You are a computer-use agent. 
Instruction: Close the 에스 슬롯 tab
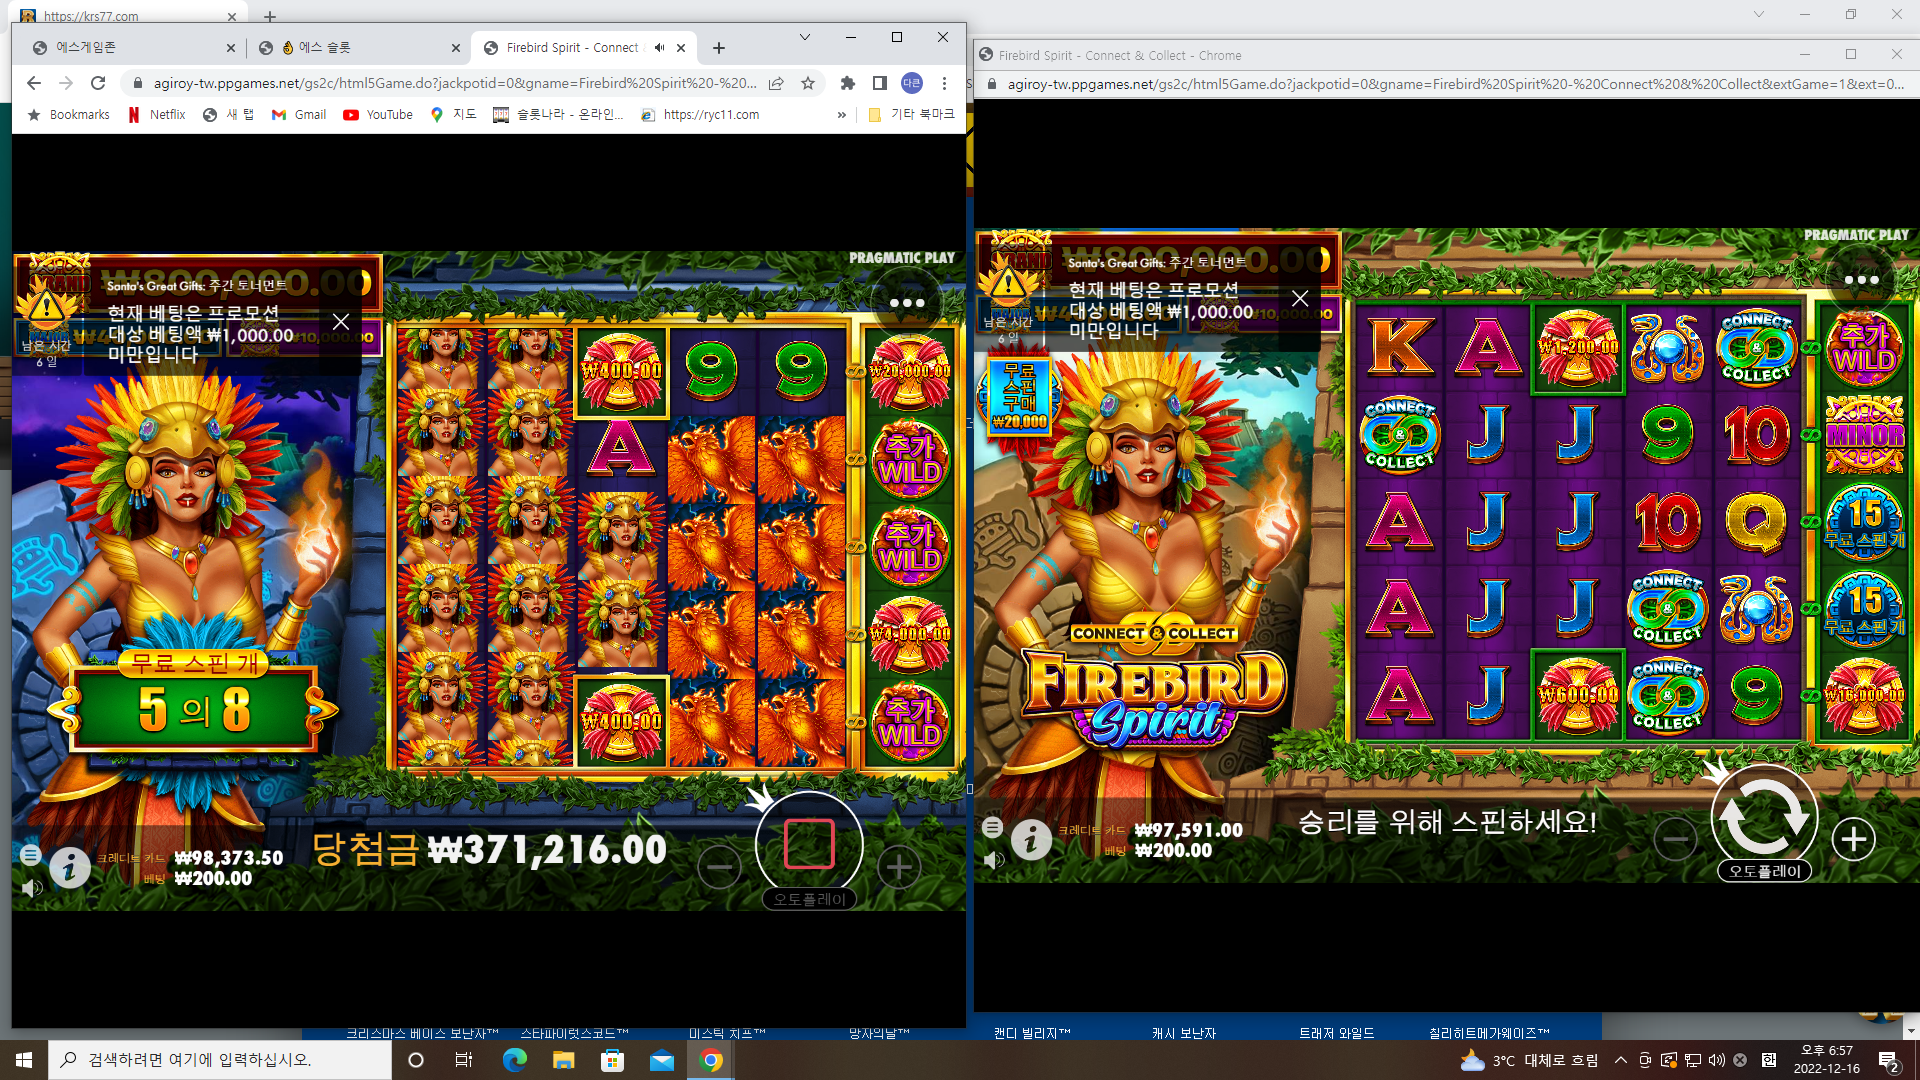(456, 47)
